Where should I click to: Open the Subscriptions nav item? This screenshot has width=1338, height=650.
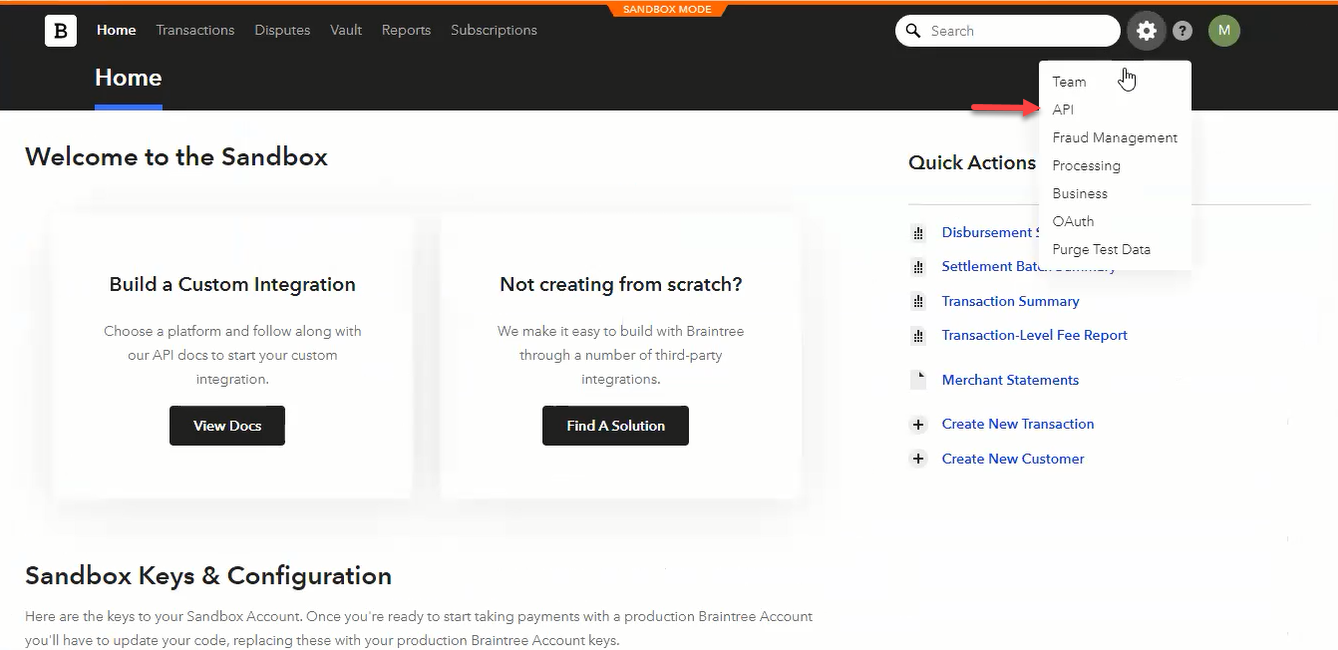point(494,30)
